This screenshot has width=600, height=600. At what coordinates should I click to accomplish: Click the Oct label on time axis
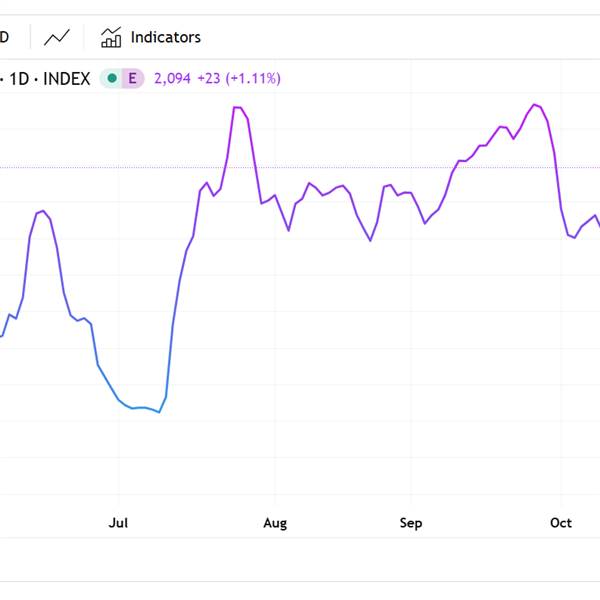click(561, 523)
